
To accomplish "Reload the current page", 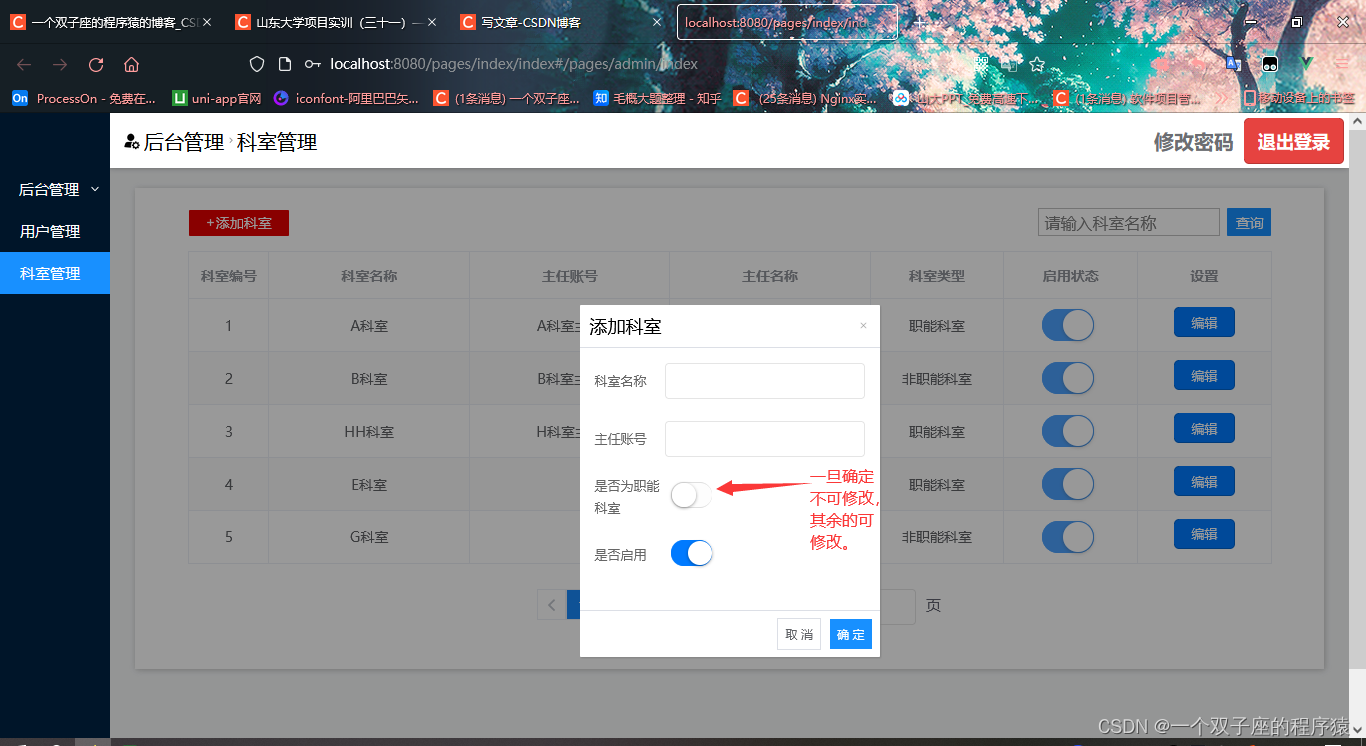I will (x=96, y=64).
